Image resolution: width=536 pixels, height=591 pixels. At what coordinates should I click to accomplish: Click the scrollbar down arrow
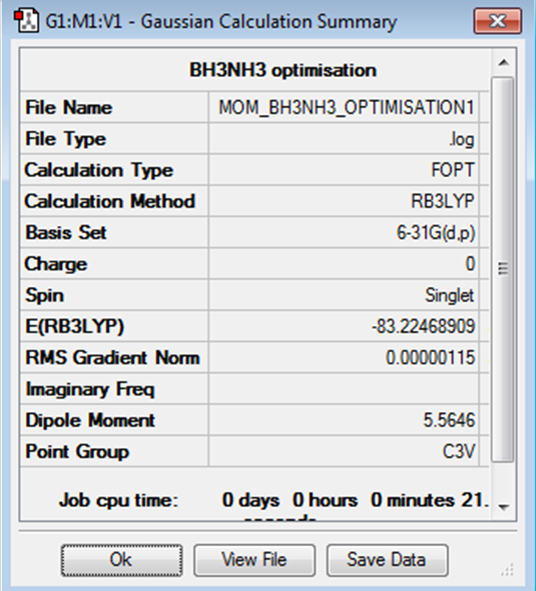(504, 507)
